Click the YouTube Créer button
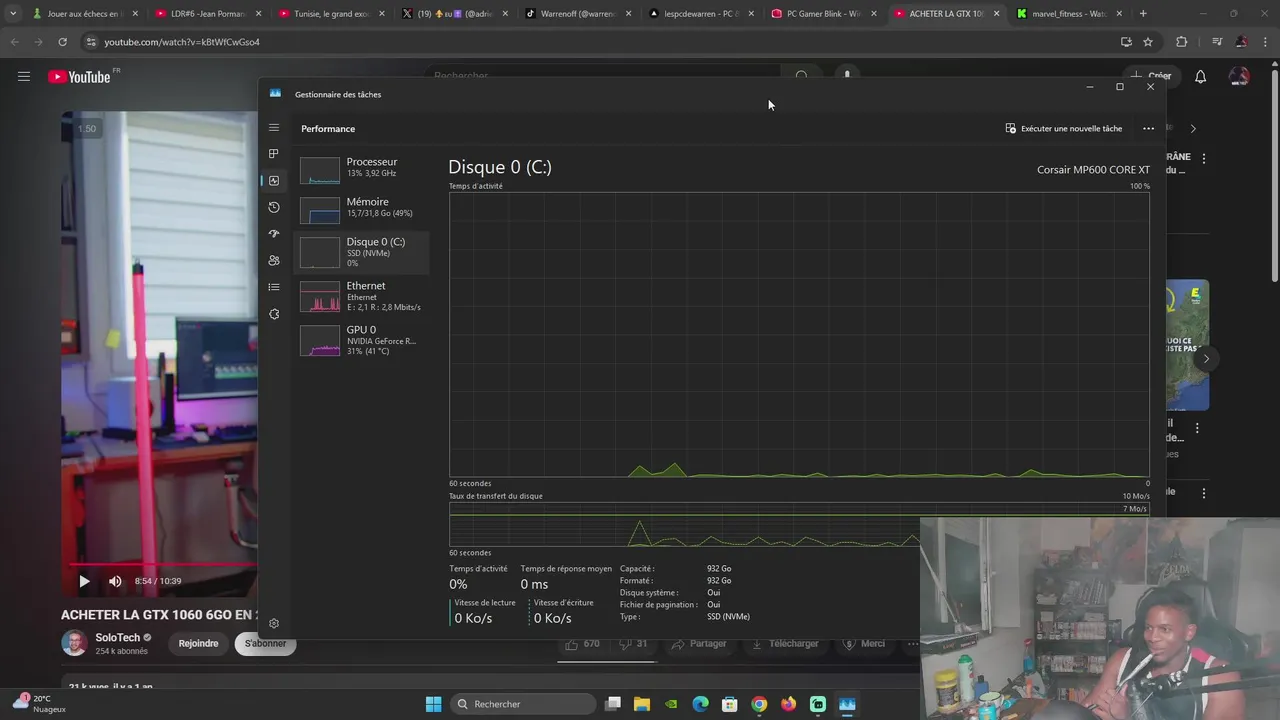The width and height of the screenshot is (1280, 720). (x=1151, y=76)
